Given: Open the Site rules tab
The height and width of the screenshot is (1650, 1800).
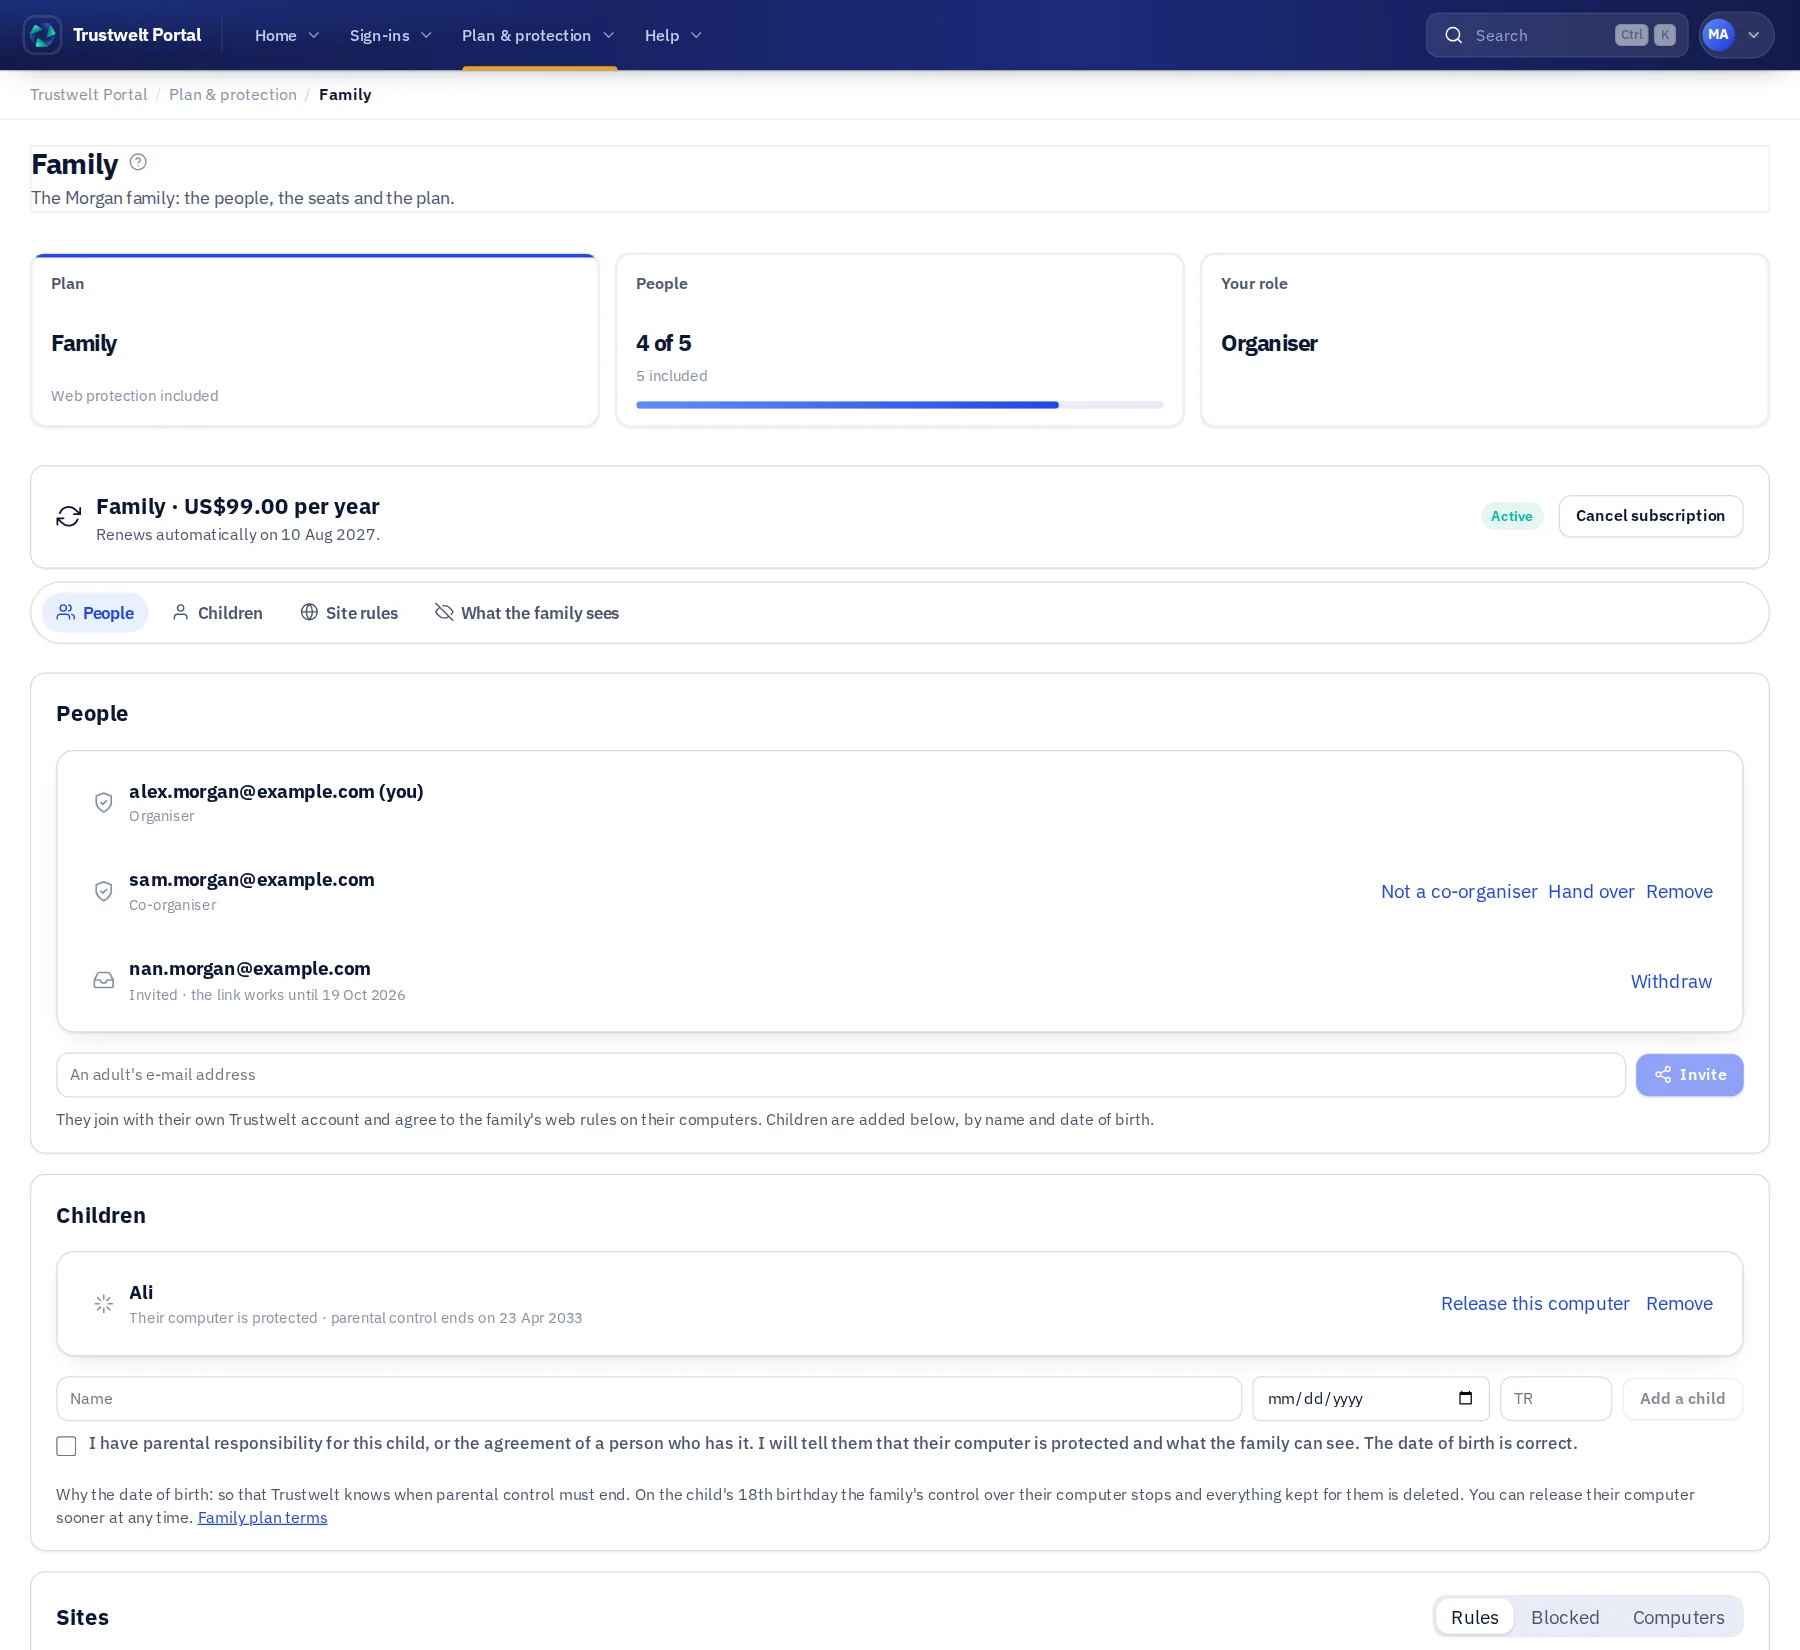Looking at the screenshot, I should pyautogui.click(x=349, y=613).
